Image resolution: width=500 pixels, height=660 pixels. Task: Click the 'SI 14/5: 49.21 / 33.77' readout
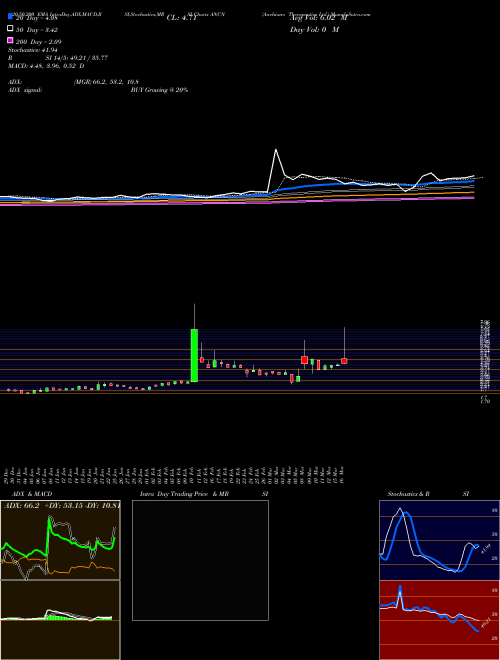tap(77, 58)
